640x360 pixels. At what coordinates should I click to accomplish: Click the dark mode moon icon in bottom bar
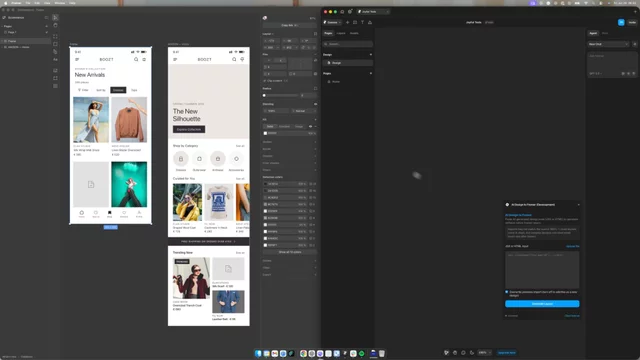click(x=472, y=353)
